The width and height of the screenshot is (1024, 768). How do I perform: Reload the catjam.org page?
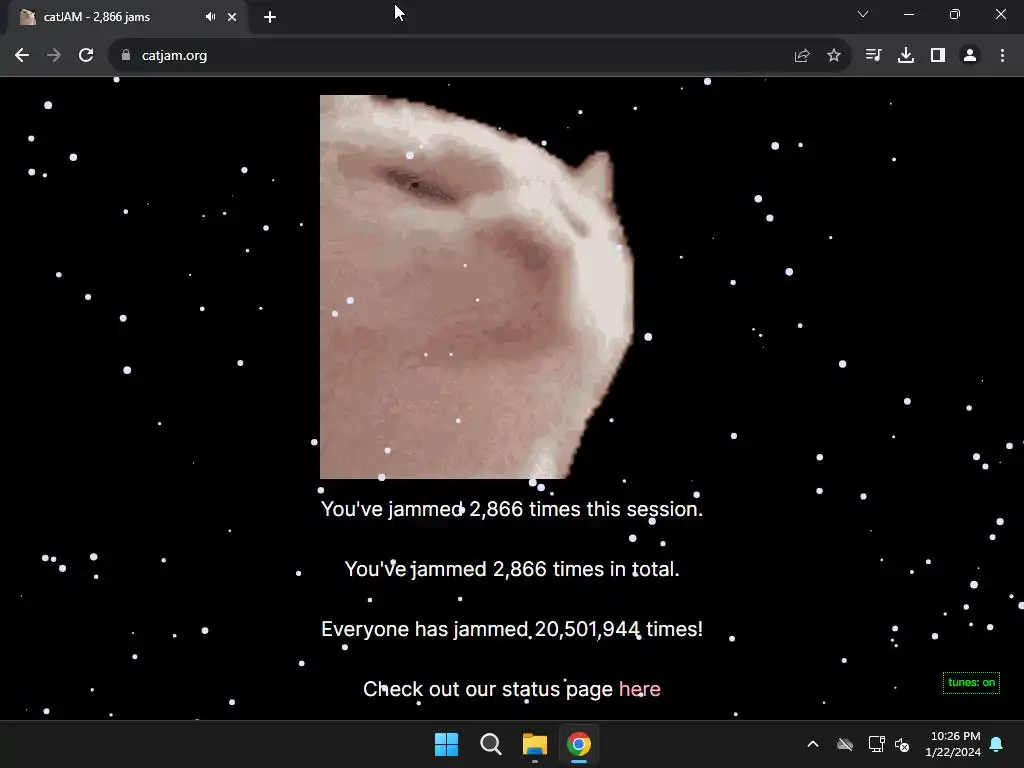coord(86,56)
